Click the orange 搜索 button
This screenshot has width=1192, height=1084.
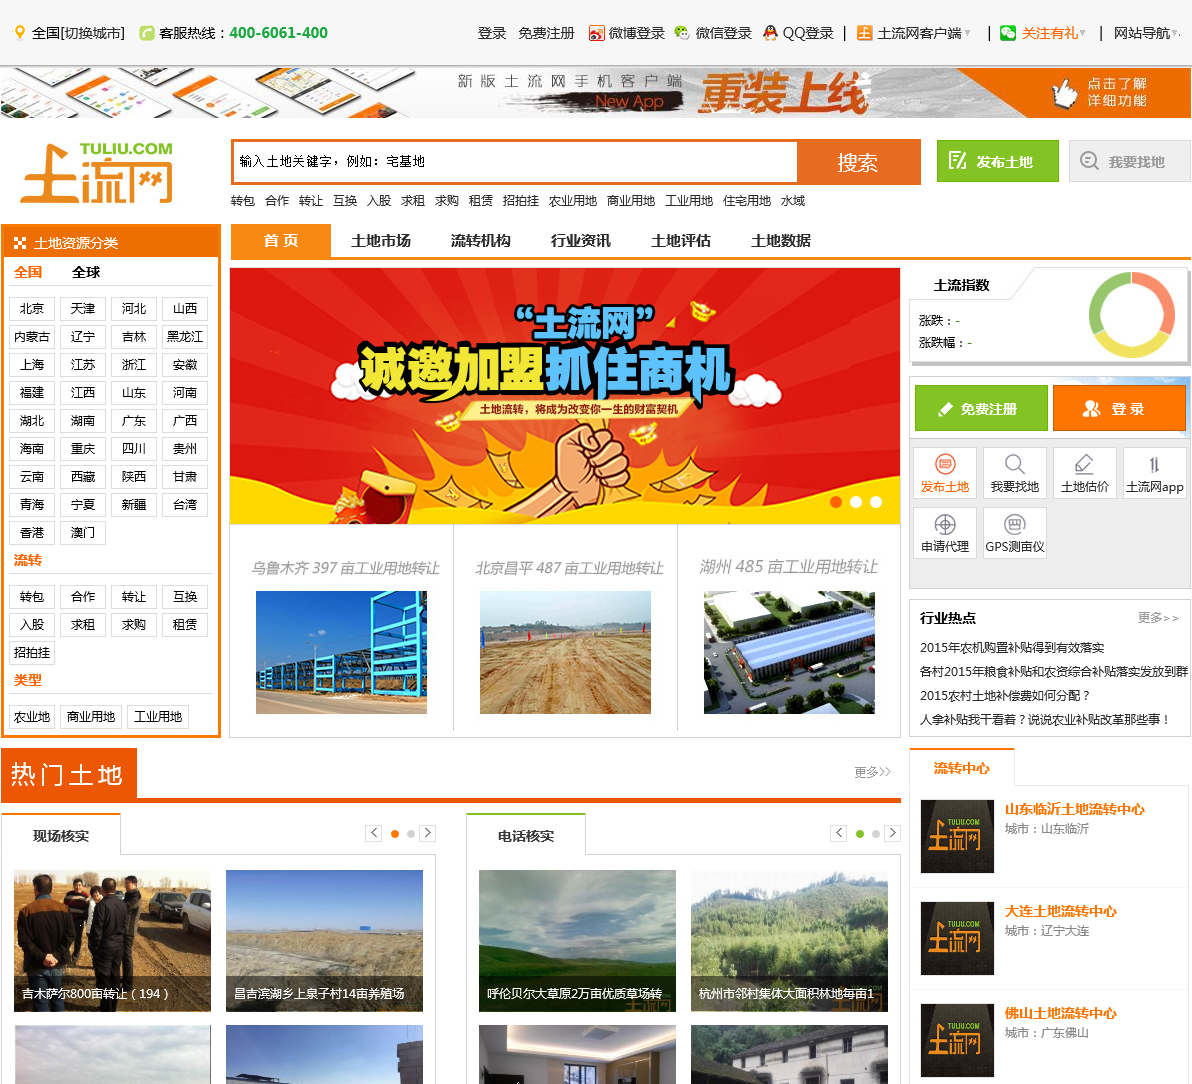tap(858, 162)
